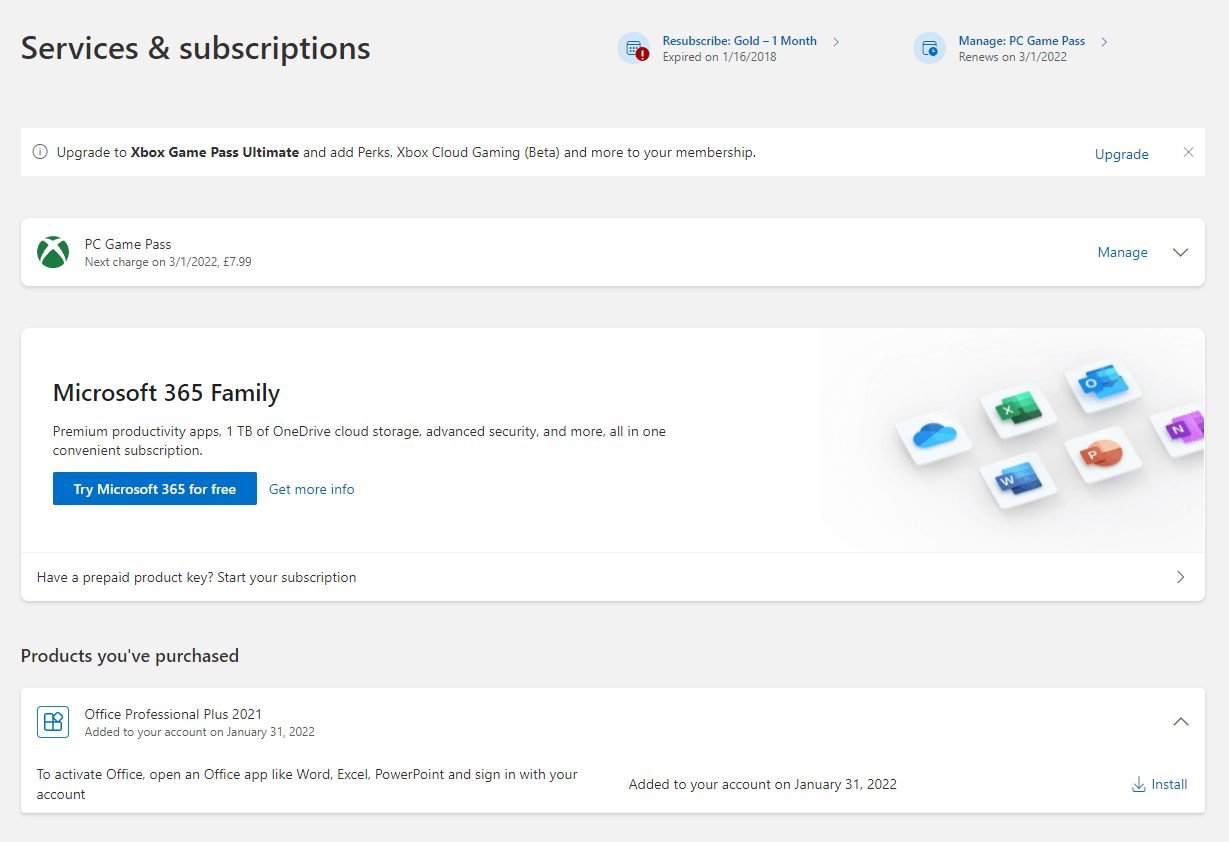
Task: Click Install for Office Professional Plus
Action: point(1160,785)
